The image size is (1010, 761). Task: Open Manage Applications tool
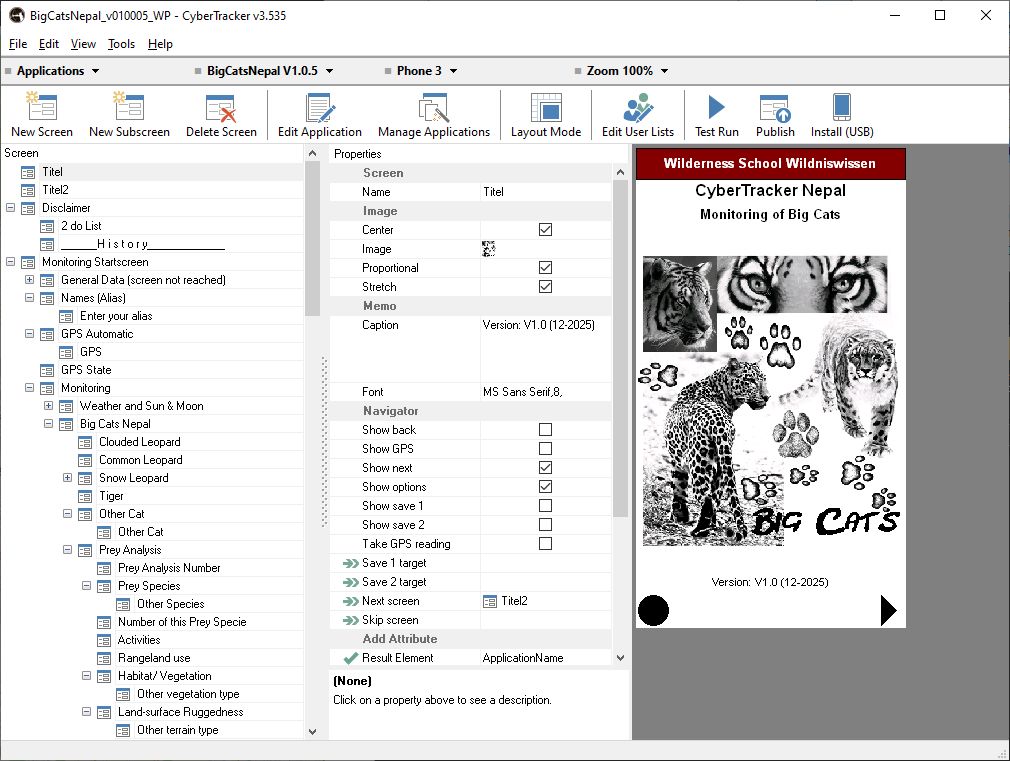tap(433, 108)
